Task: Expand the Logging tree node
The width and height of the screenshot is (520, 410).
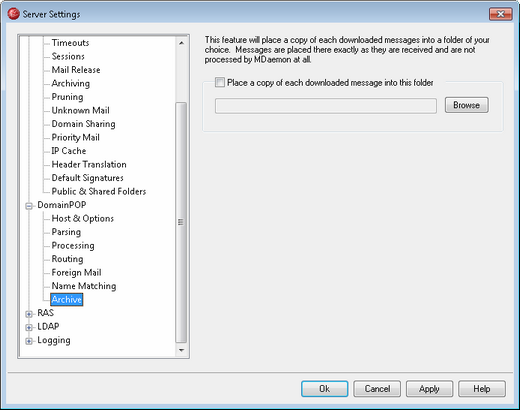Action: point(29,341)
